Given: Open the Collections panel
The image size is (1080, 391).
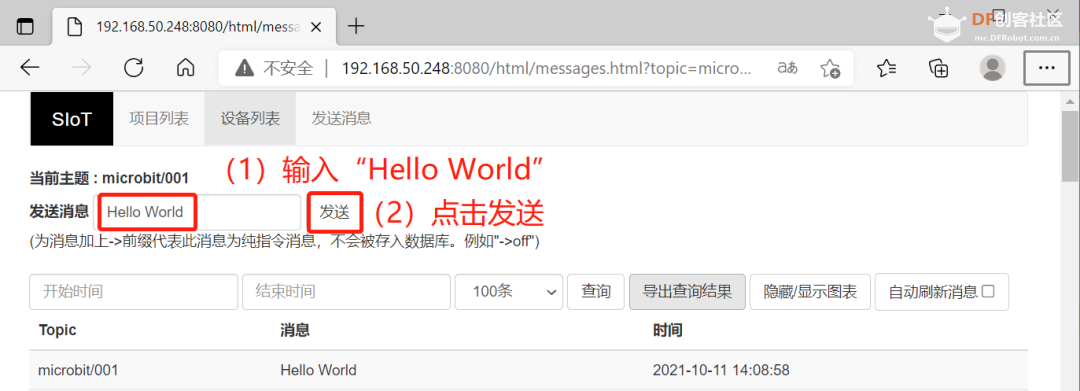Looking at the screenshot, I should click(939, 67).
